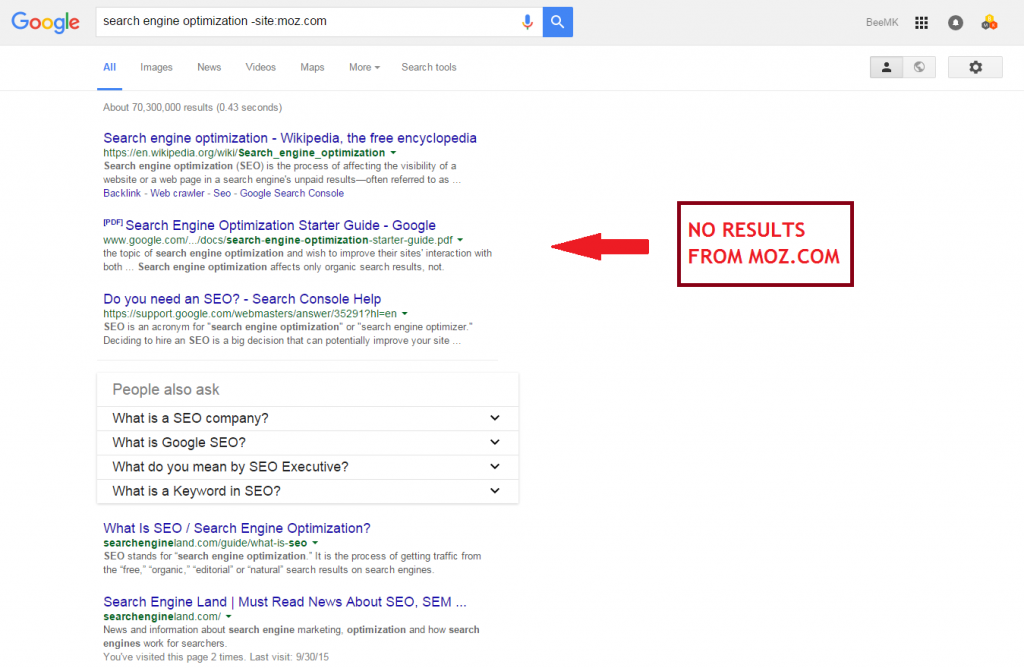Viewport: 1024px width, 668px height.
Task: Click the 'People also ask' heading
Action: tap(166, 390)
